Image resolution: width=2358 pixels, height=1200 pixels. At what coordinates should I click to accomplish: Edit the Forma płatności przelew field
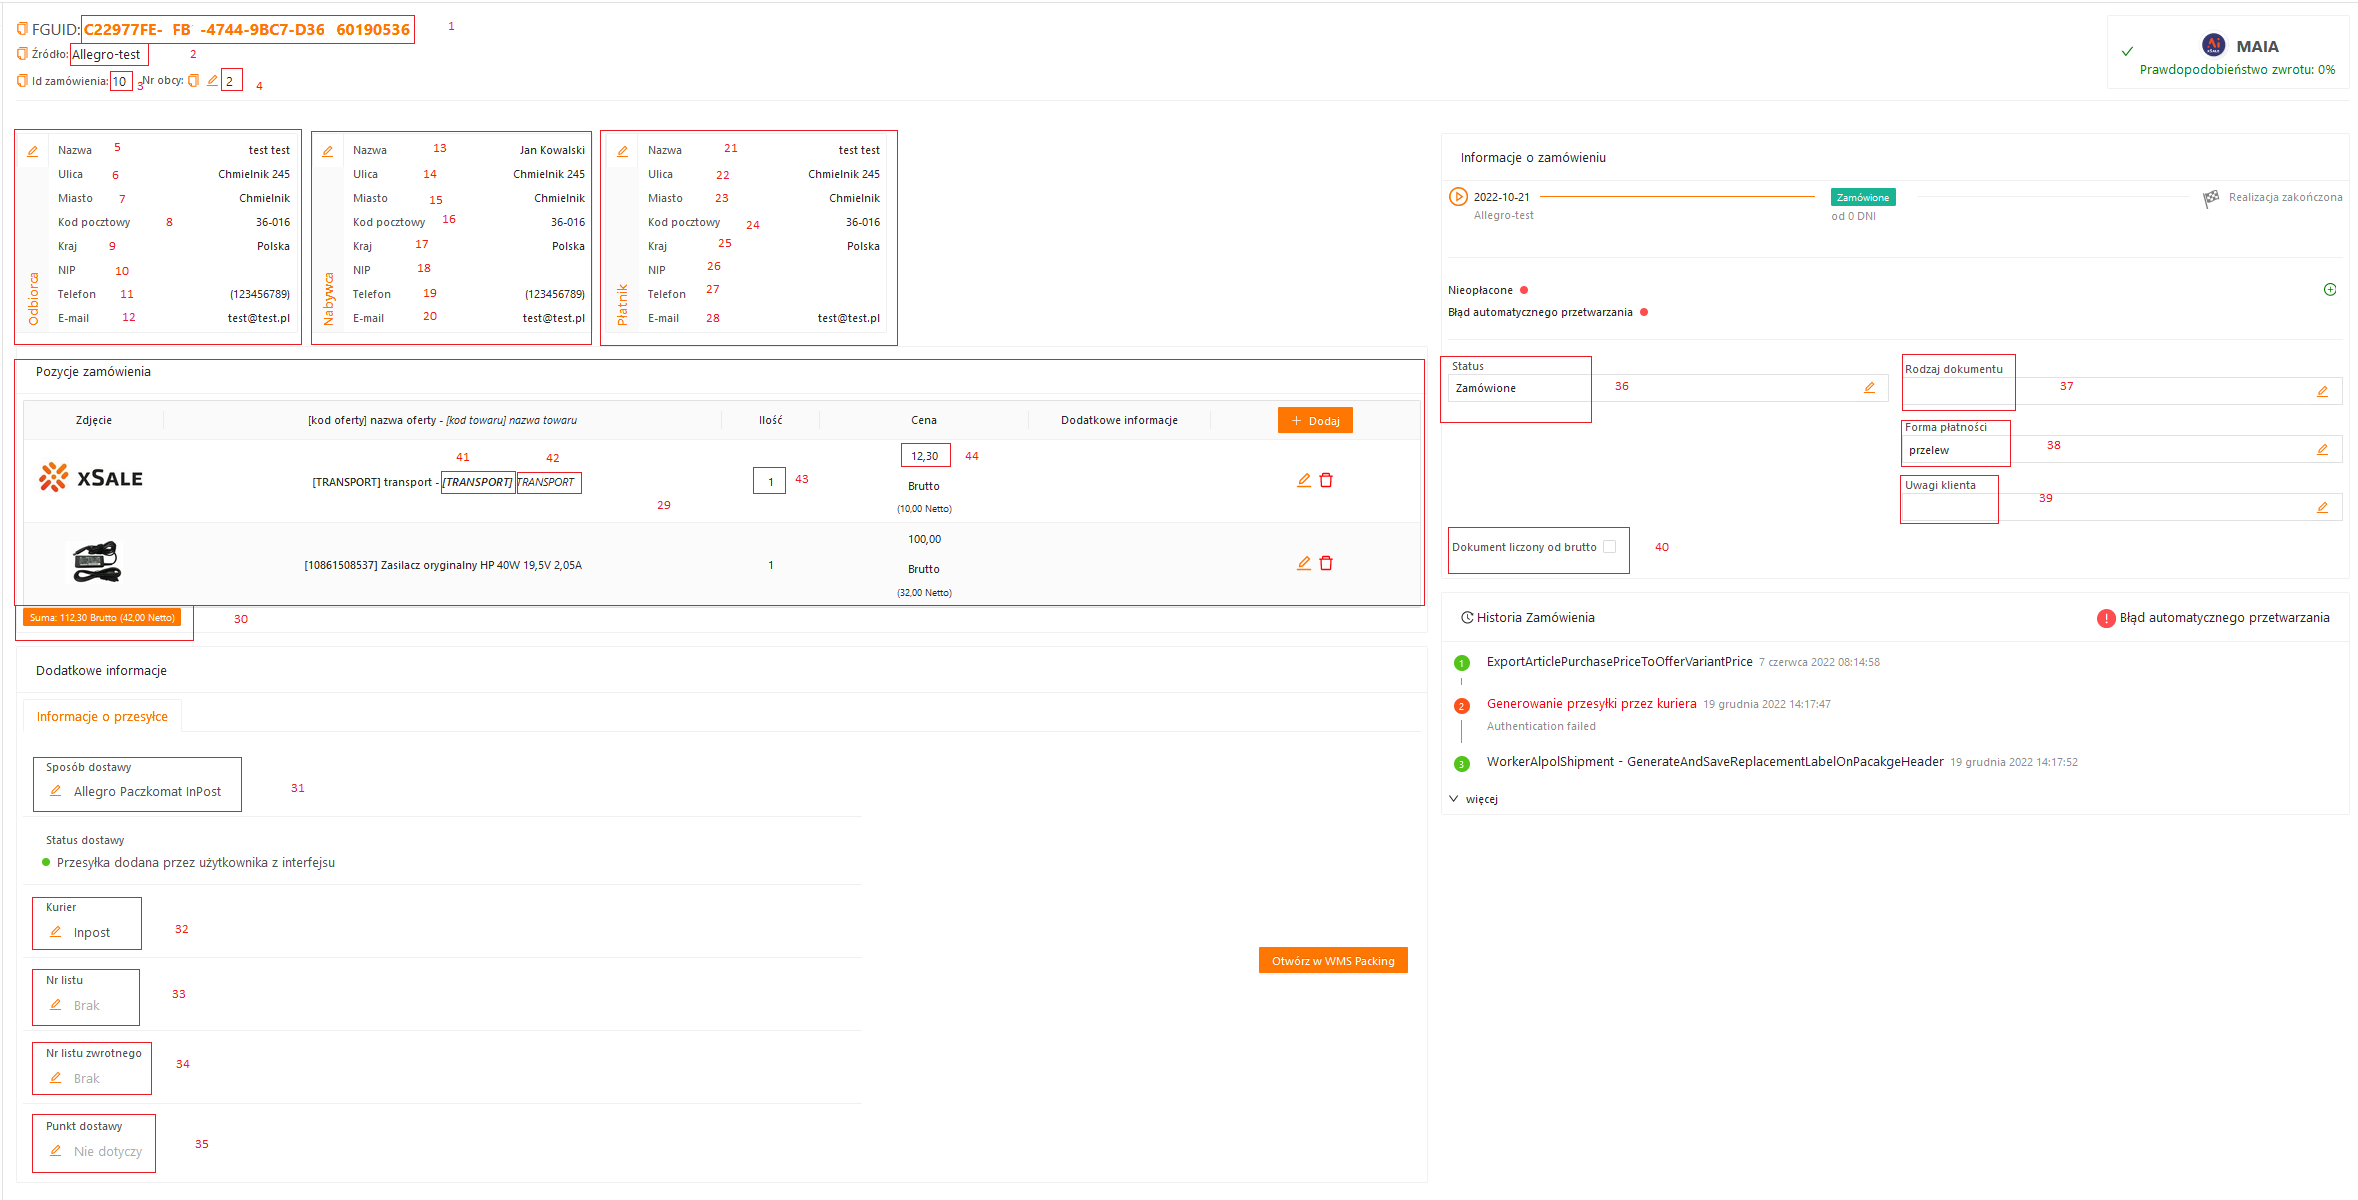pyautogui.click(x=2322, y=450)
